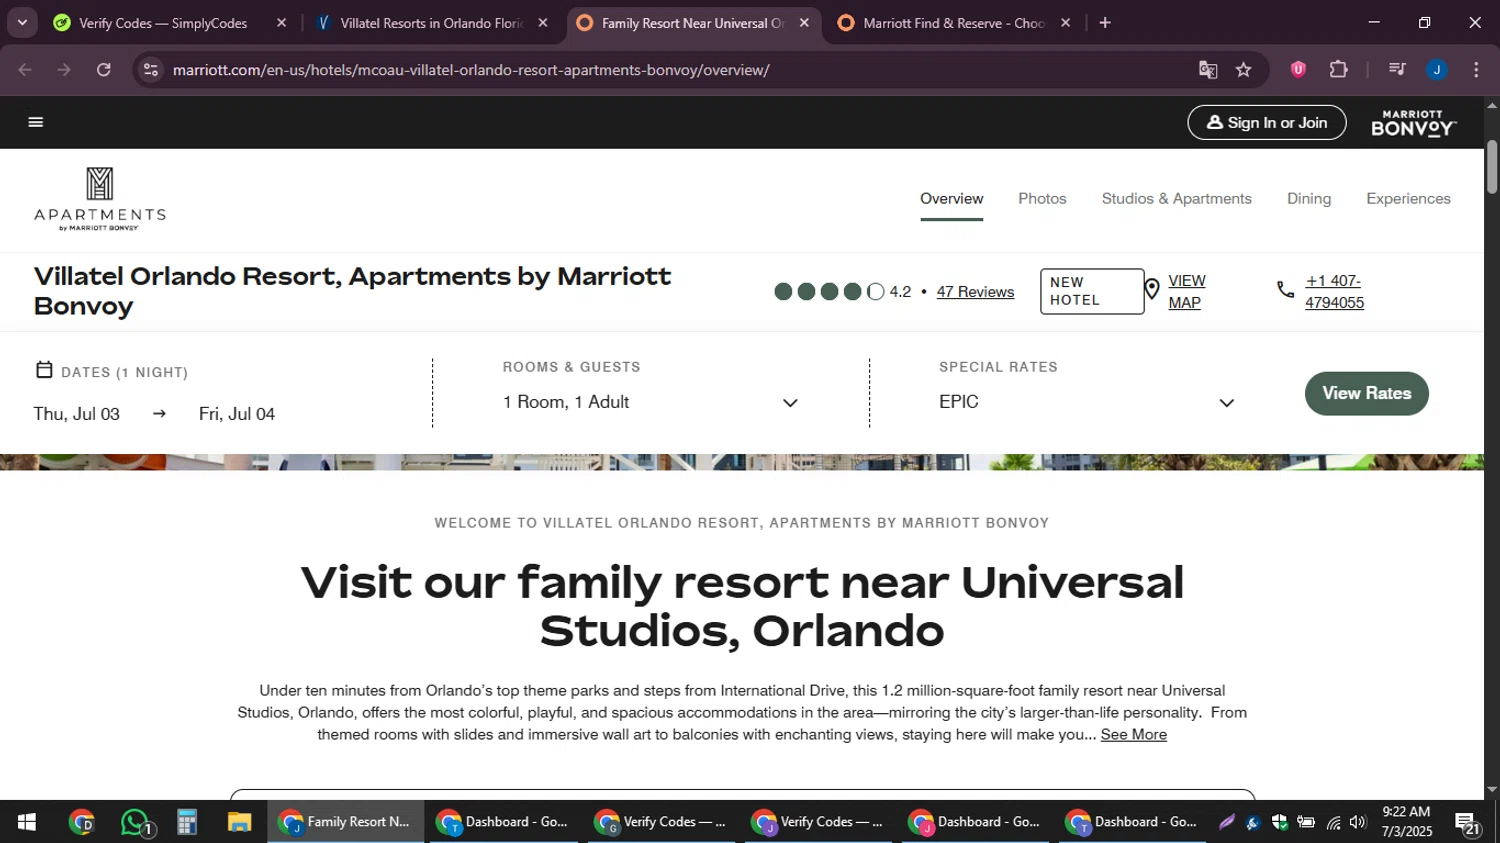Click the site information icon in address bar
1500x843 pixels.
point(151,70)
